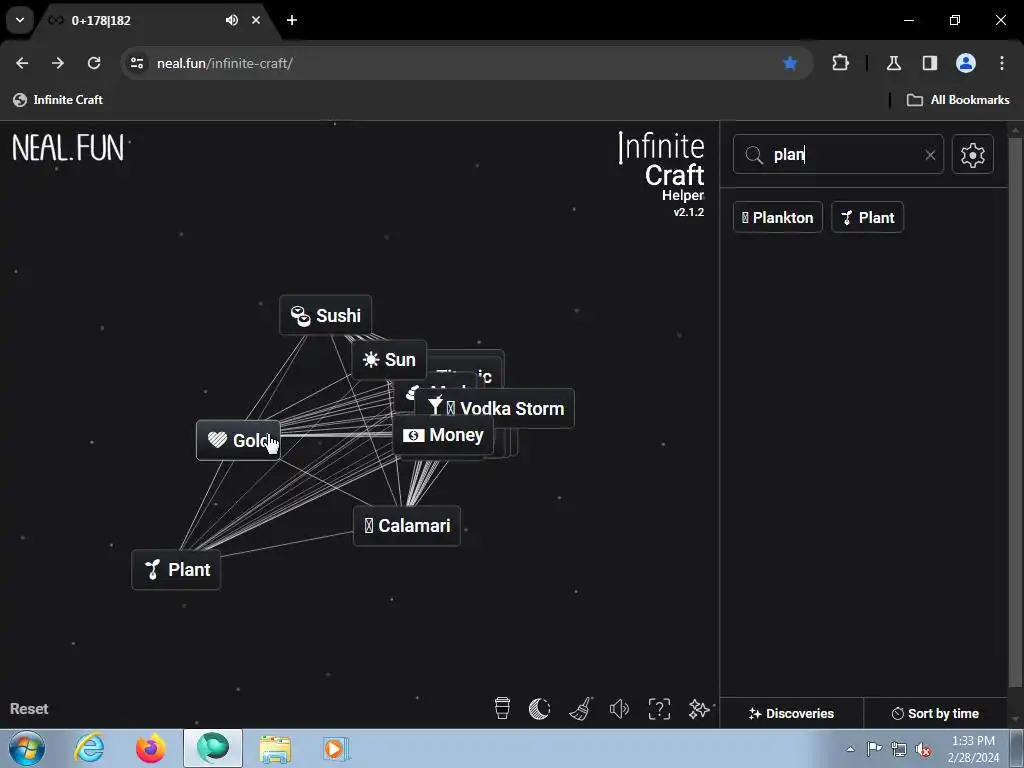Image resolution: width=1024 pixels, height=768 pixels.
Task: Select the Money element on the canvas
Action: (443, 435)
